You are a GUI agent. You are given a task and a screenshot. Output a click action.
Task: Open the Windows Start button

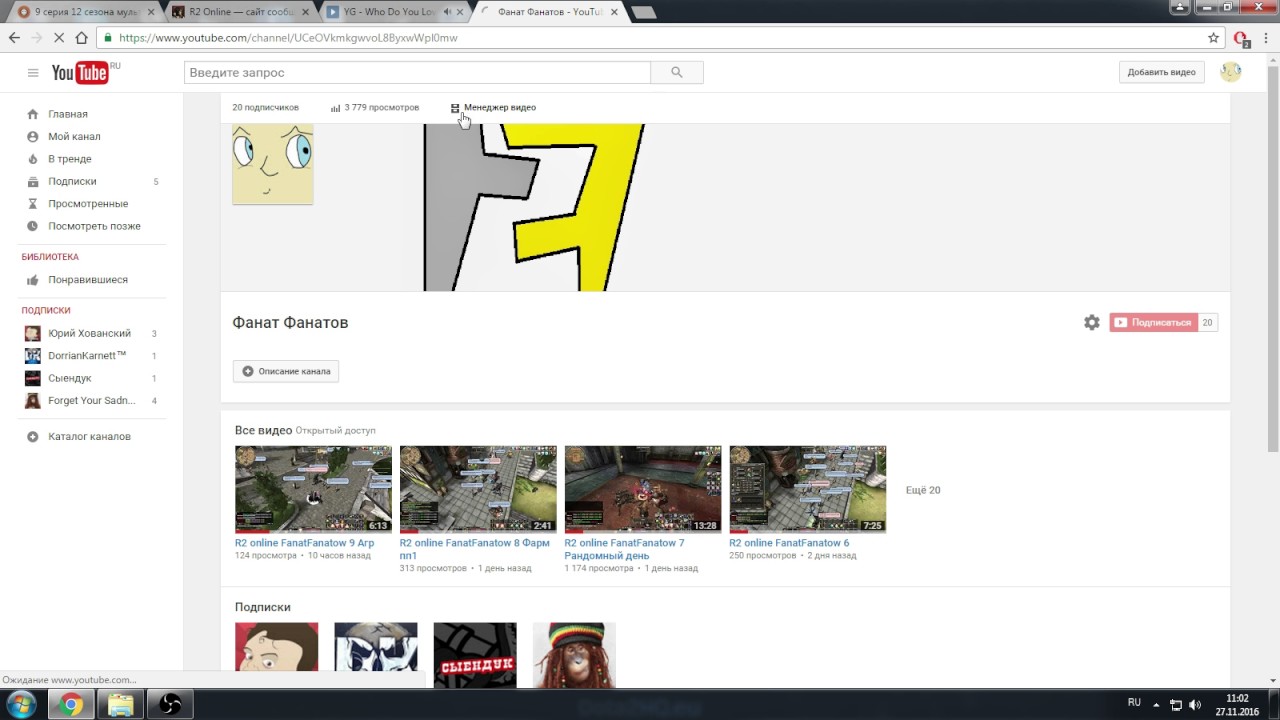pos(22,705)
